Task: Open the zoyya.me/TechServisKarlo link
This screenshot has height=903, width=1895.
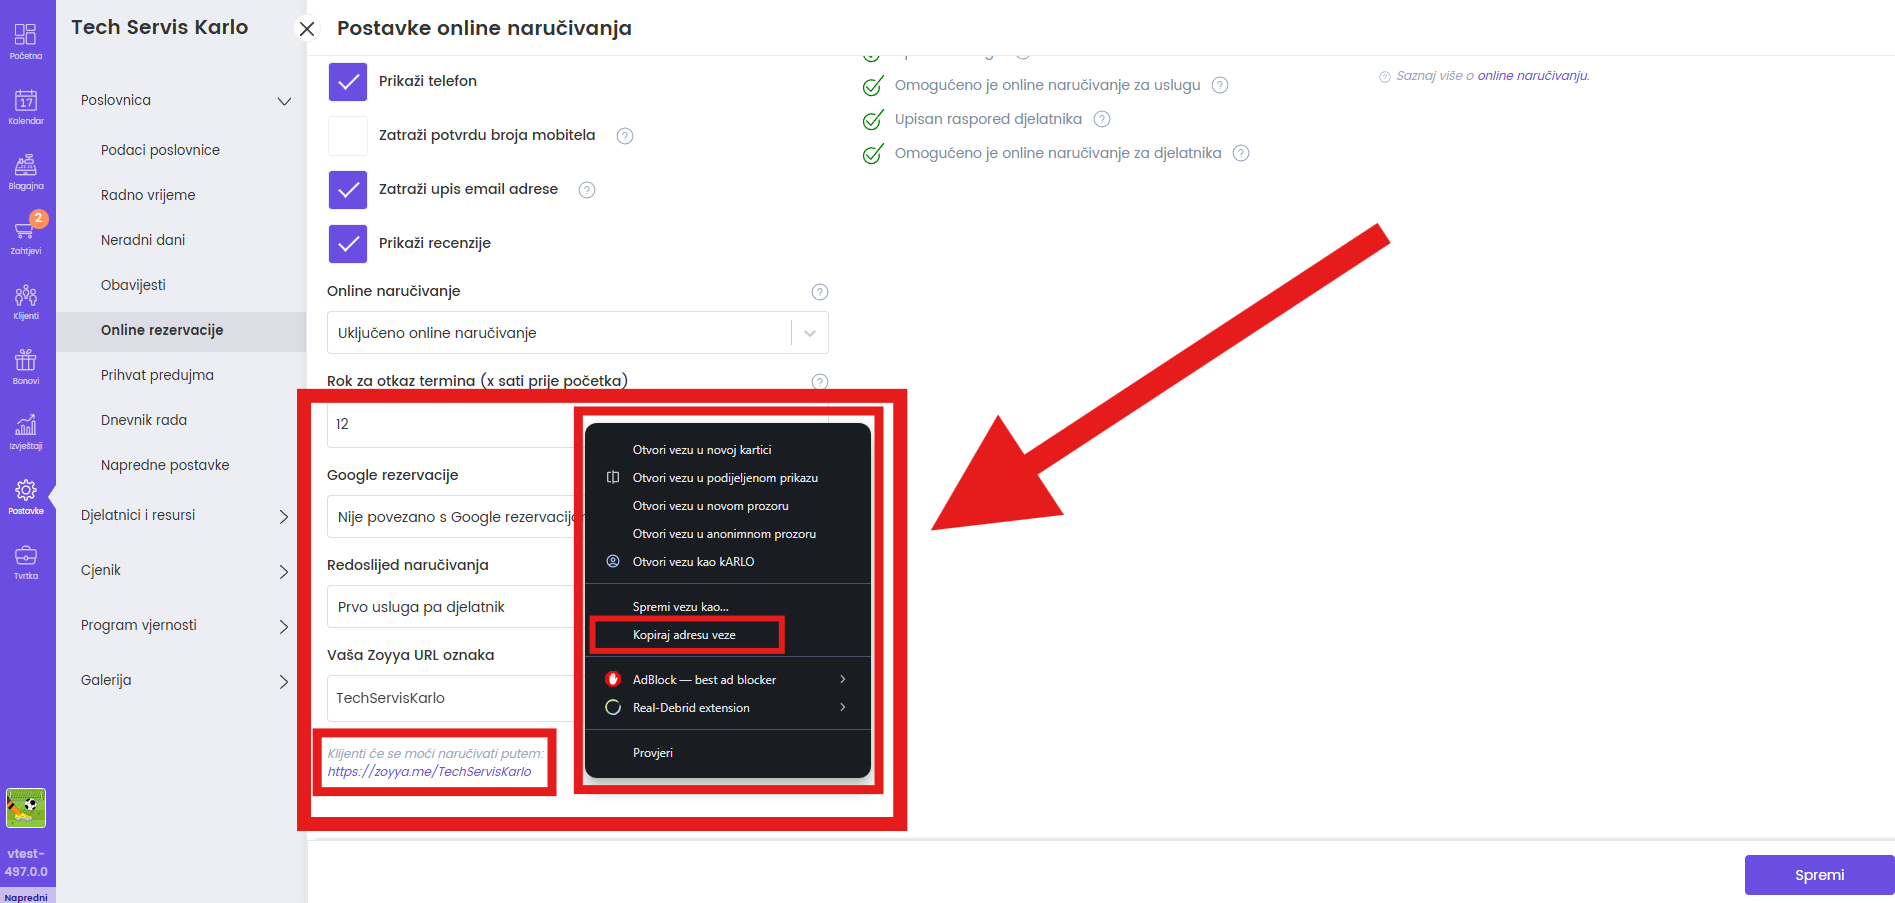Action: click(429, 772)
